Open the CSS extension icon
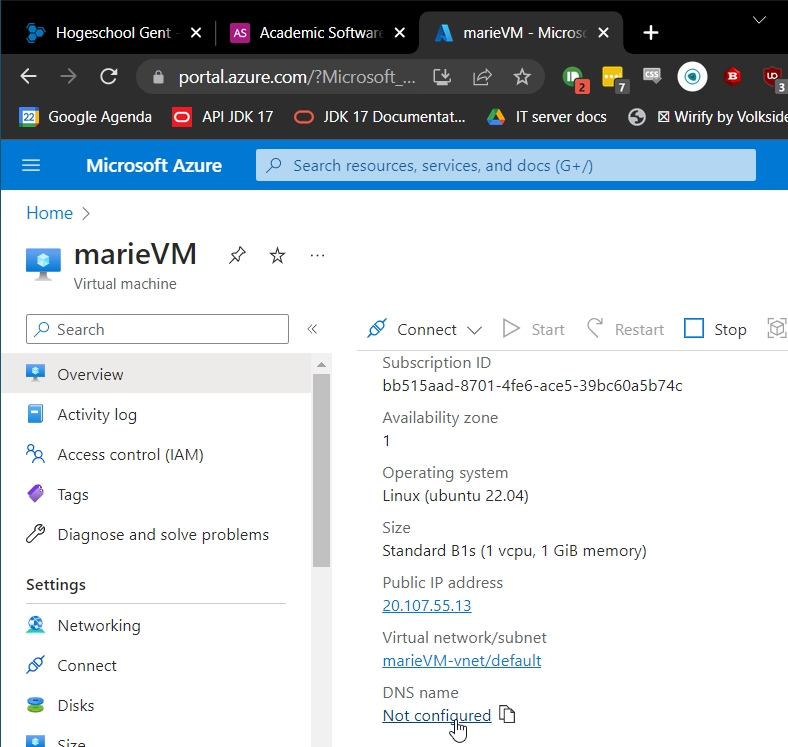This screenshot has height=747, width=788. coord(652,77)
